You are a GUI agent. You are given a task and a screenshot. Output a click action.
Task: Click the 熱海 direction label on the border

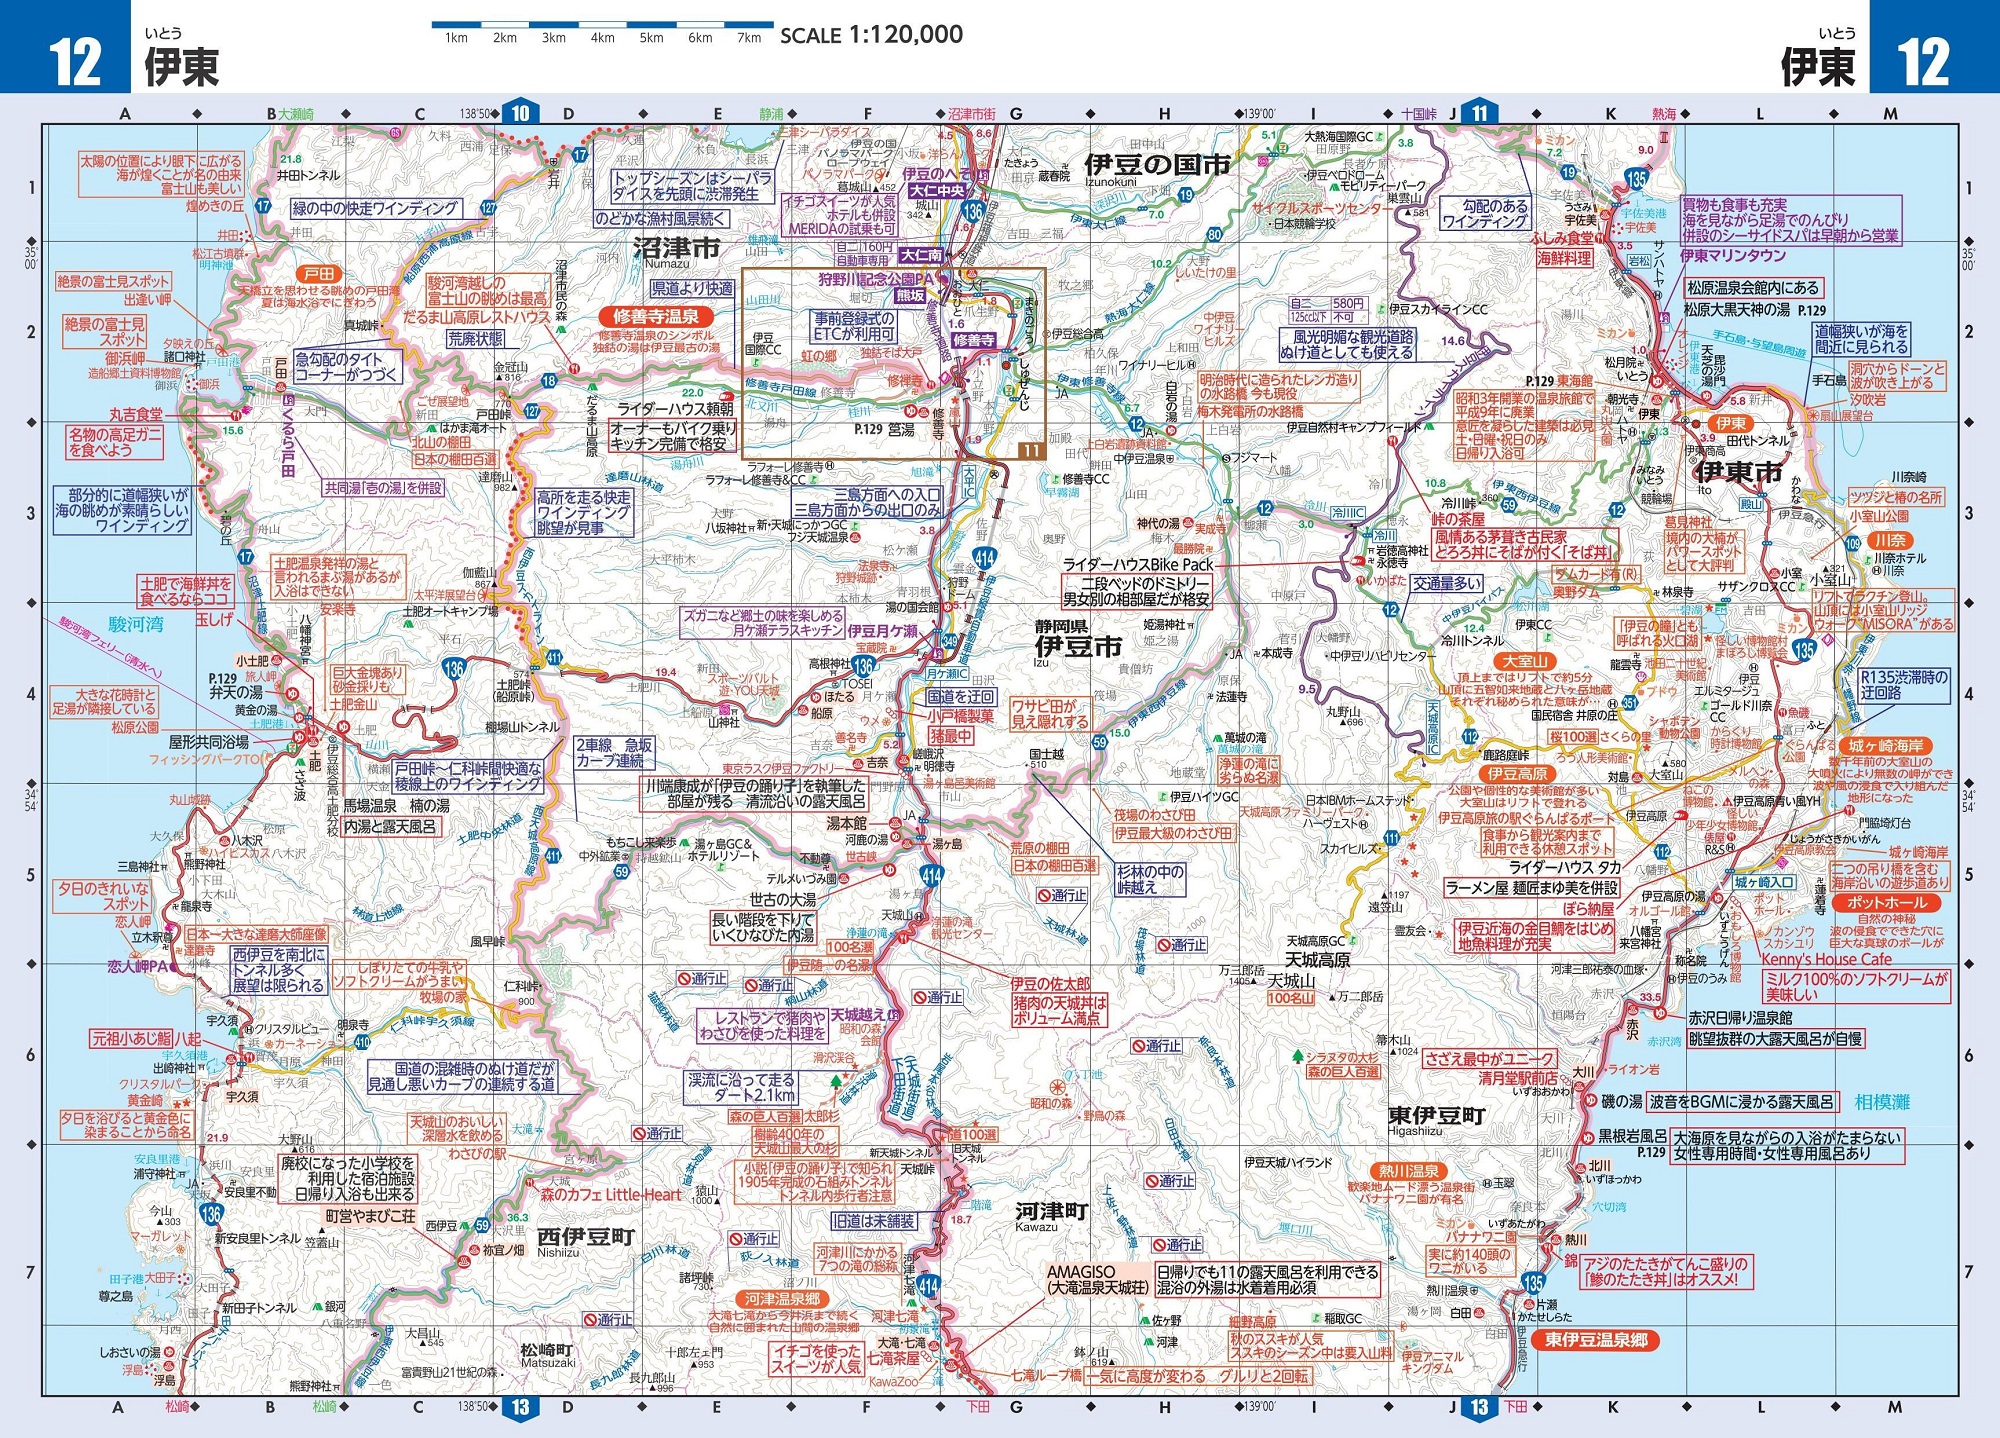pos(1664,114)
